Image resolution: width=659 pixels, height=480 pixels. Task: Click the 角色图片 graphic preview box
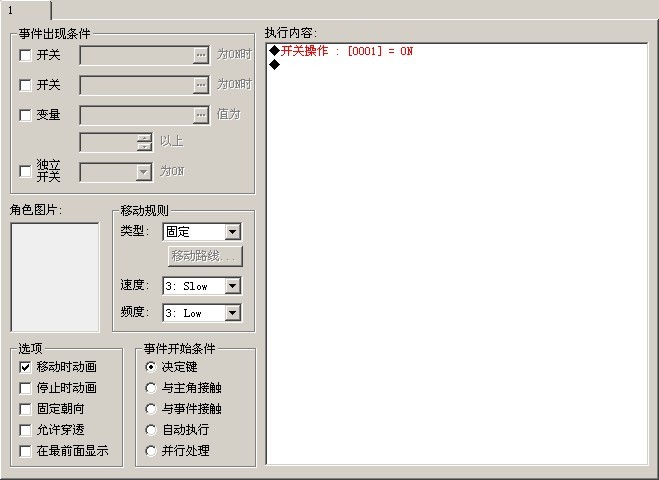click(x=55, y=277)
